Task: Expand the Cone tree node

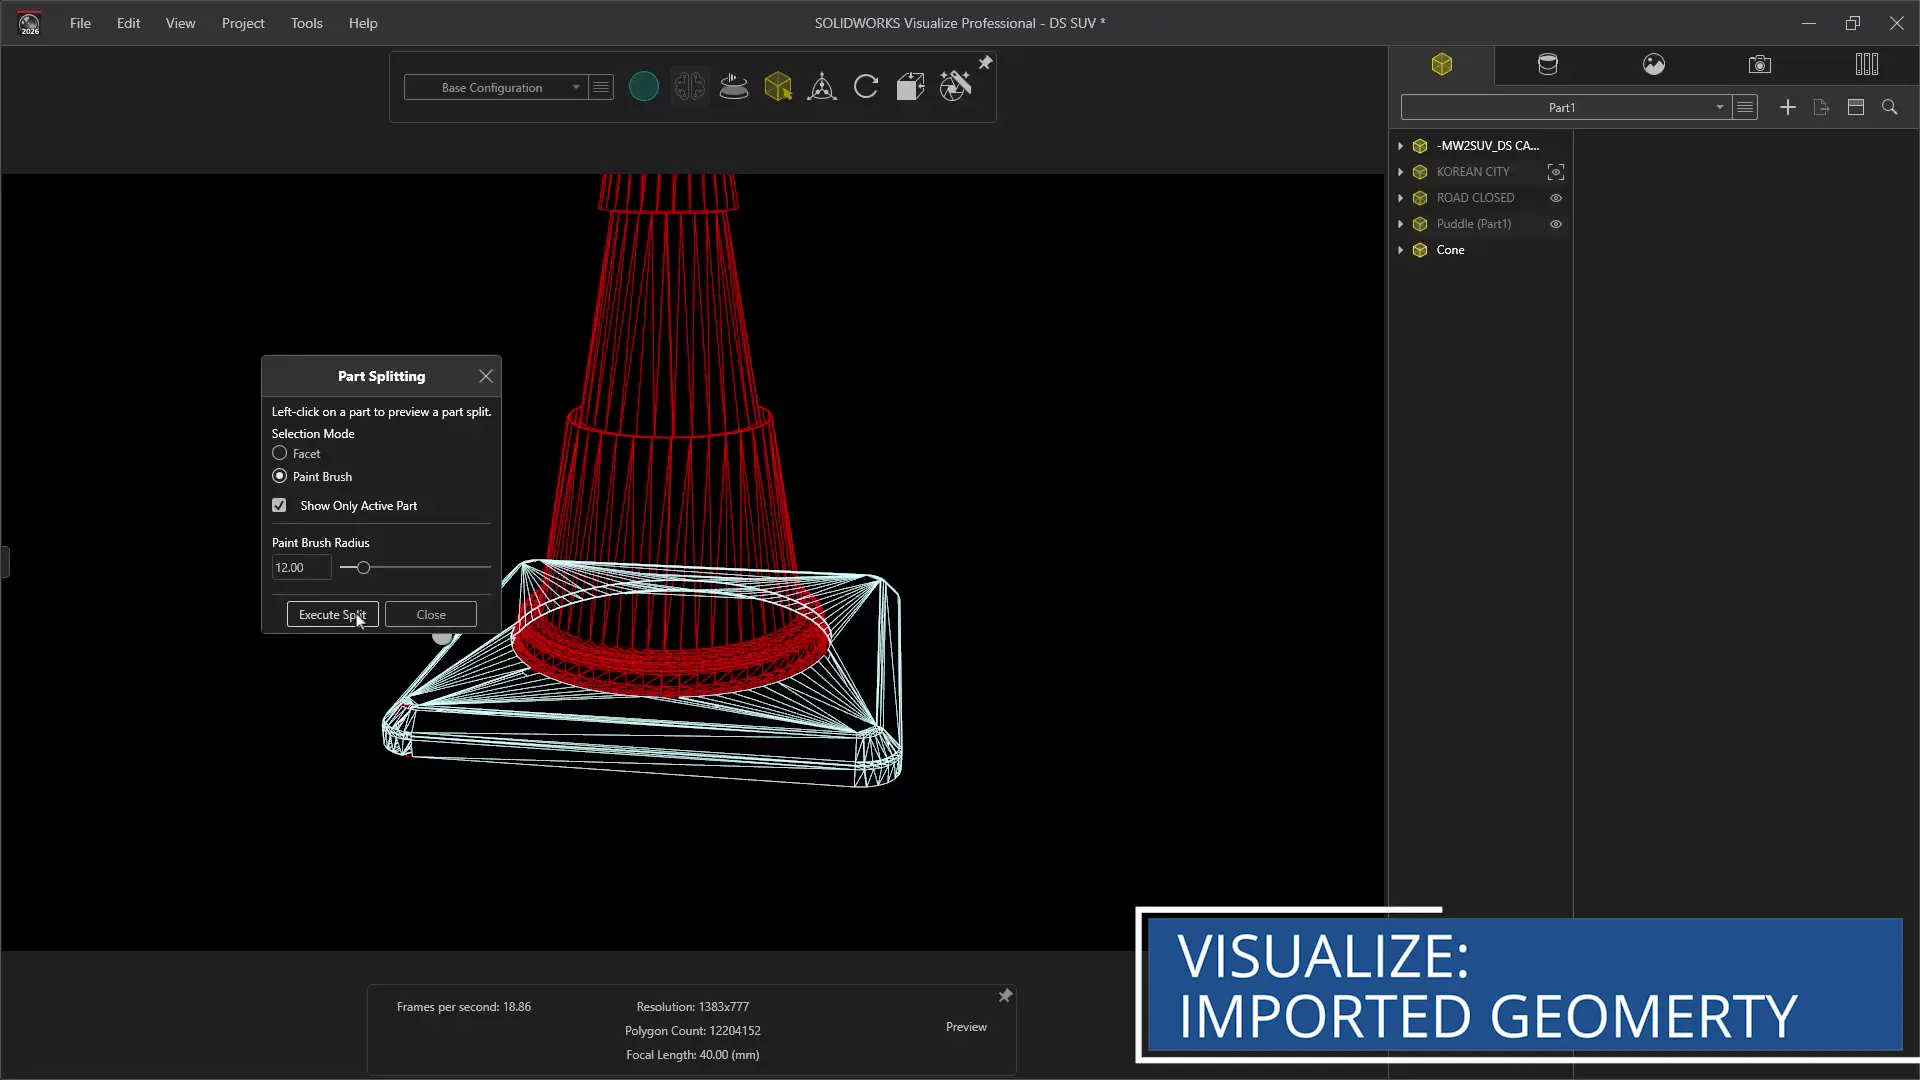Action: click(x=1401, y=250)
